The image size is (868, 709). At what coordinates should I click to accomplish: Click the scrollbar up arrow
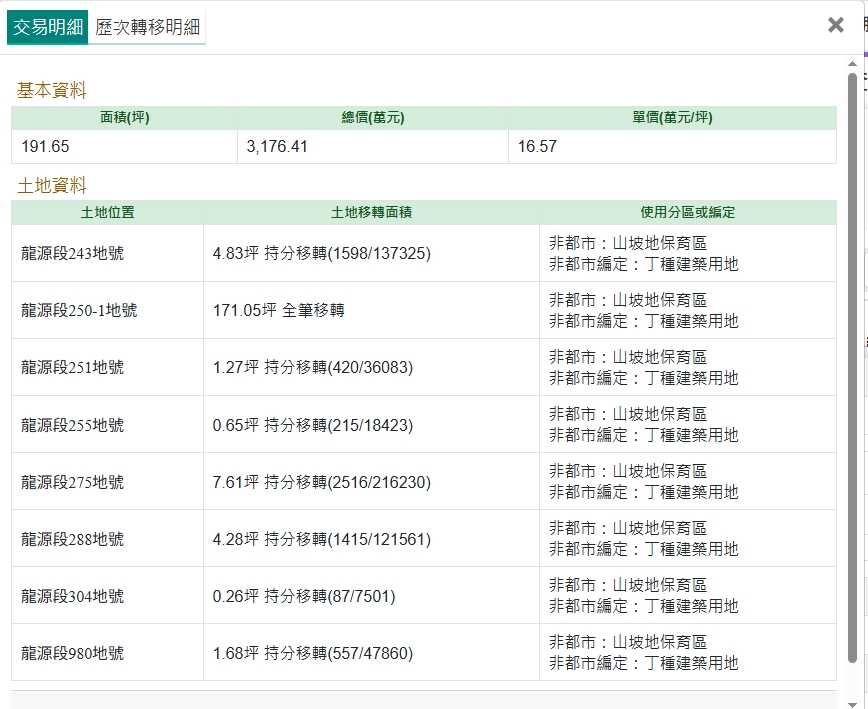click(x=852, y=64)
